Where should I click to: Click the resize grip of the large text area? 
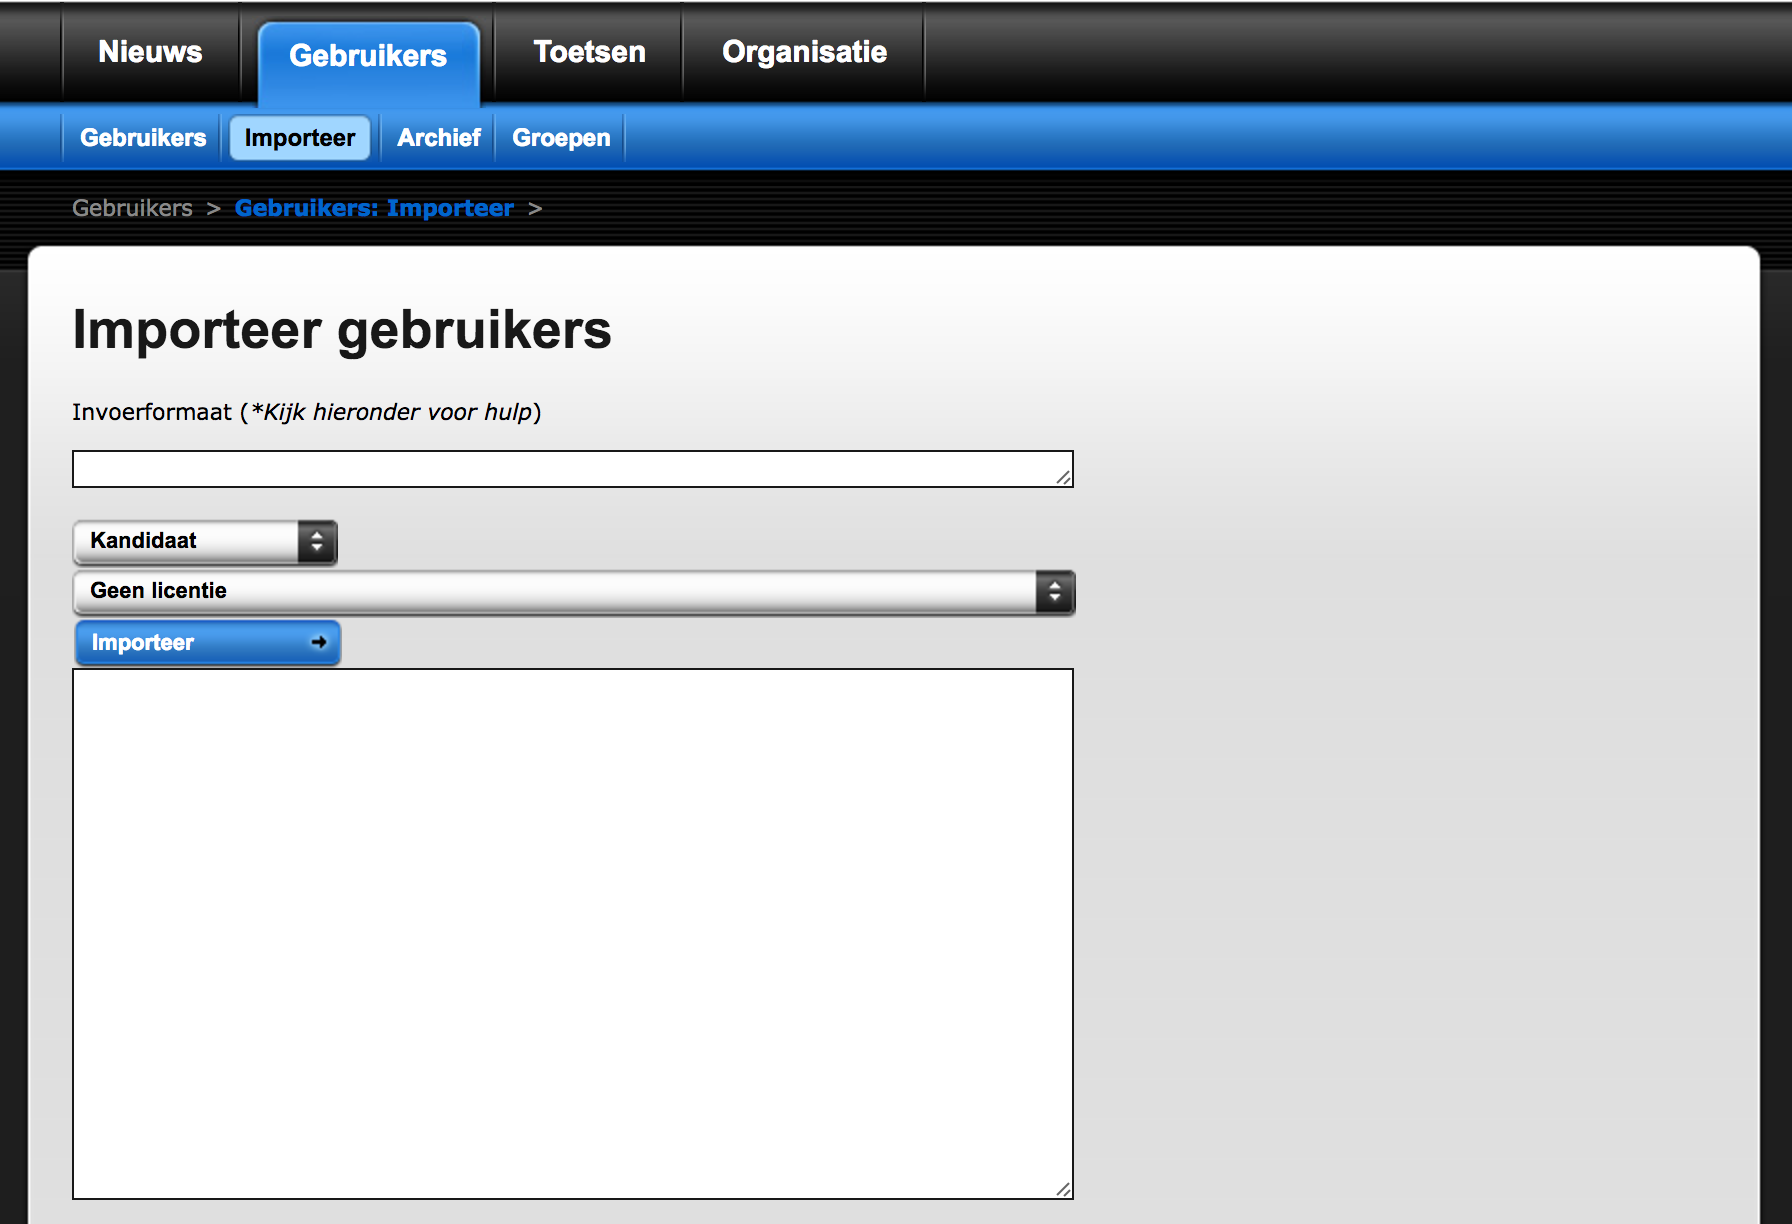(x=1064, y=1190)
